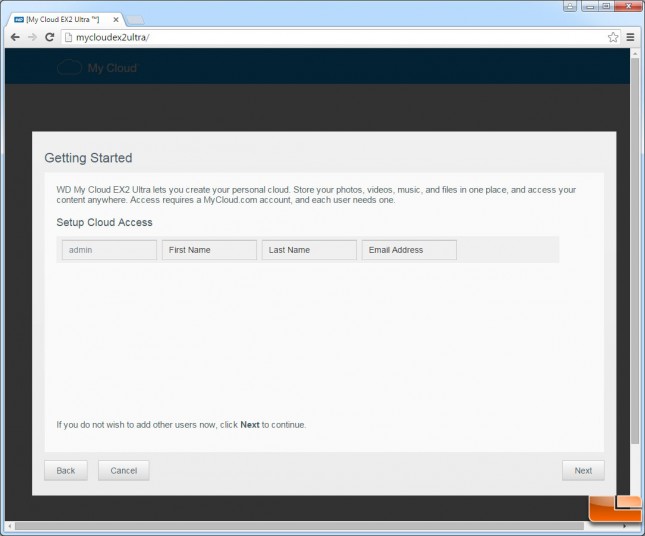This screenshot has width=645, height=536.
Task: Minimize the browser window
Action: [589, 6]
